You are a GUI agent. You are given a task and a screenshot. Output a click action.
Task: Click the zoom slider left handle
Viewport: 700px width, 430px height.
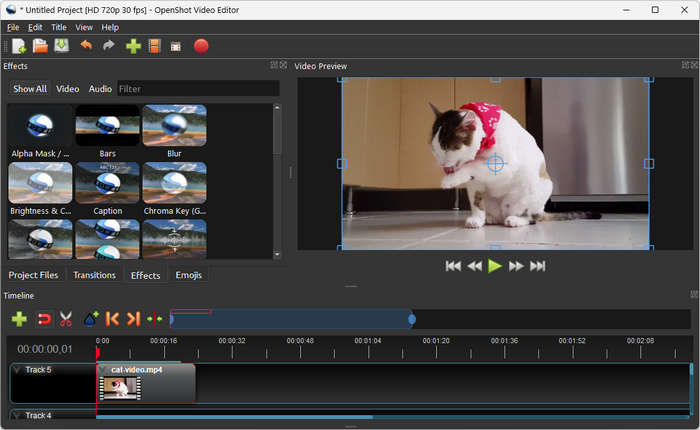pos(171,319)
